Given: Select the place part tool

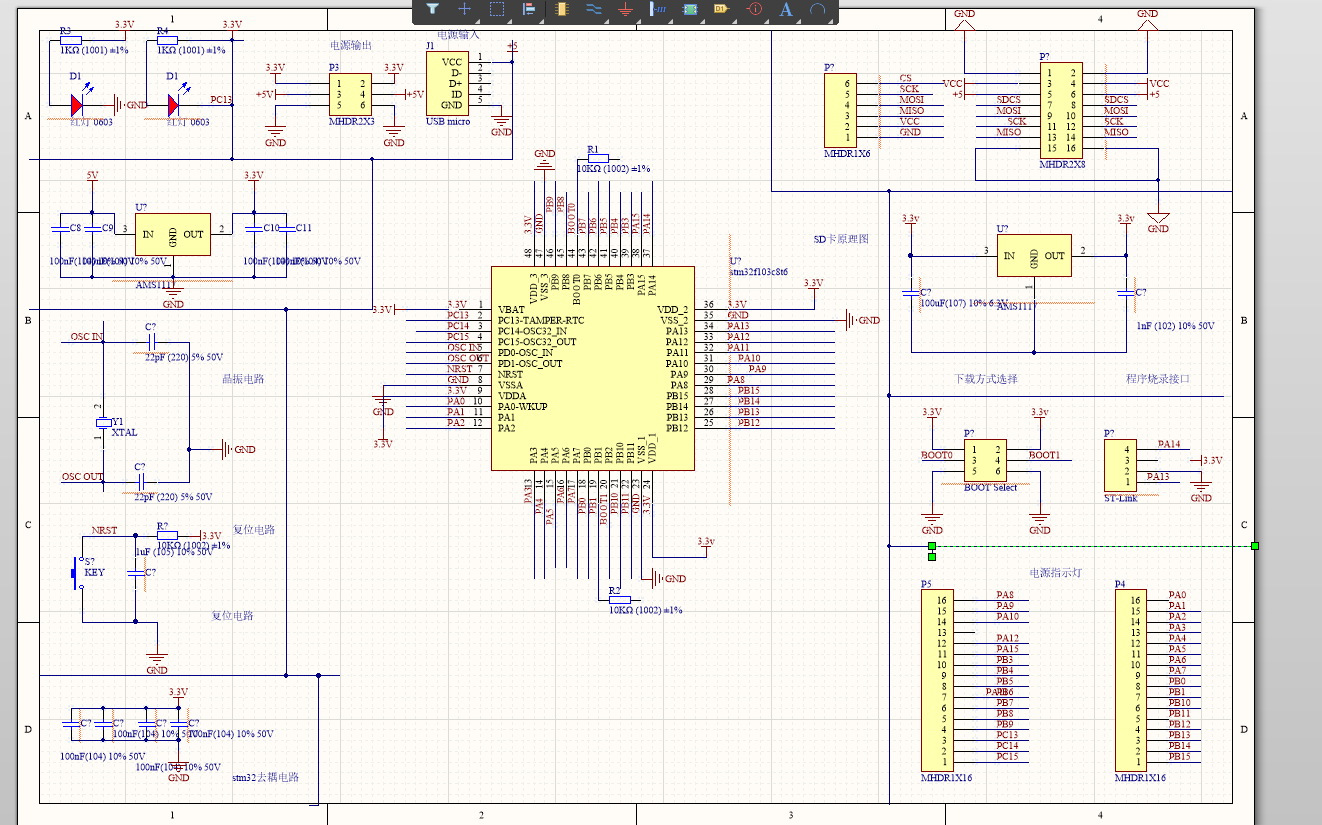Looking at the screenshot, I should [x=563, y=9].
